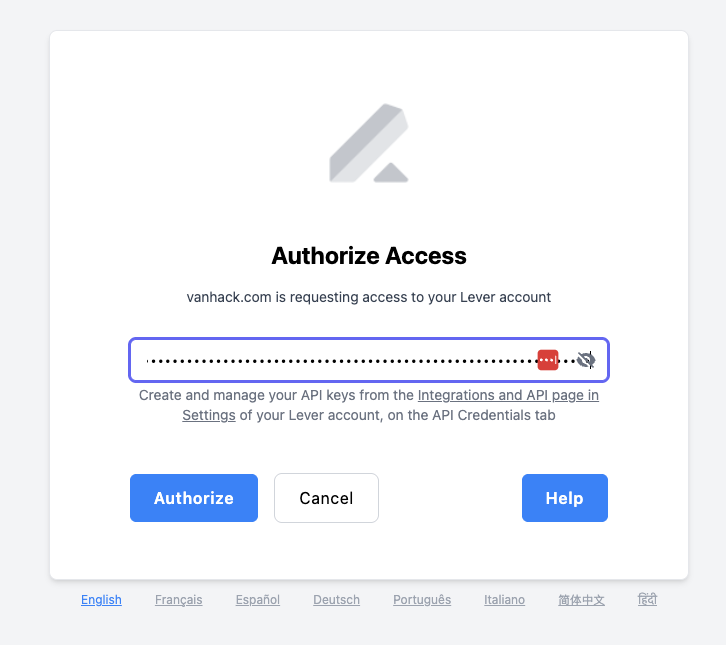Image resolution: width=726 pixels, height=645 pixels.
Task: Click the Authorize button
Action: [194, 498]
